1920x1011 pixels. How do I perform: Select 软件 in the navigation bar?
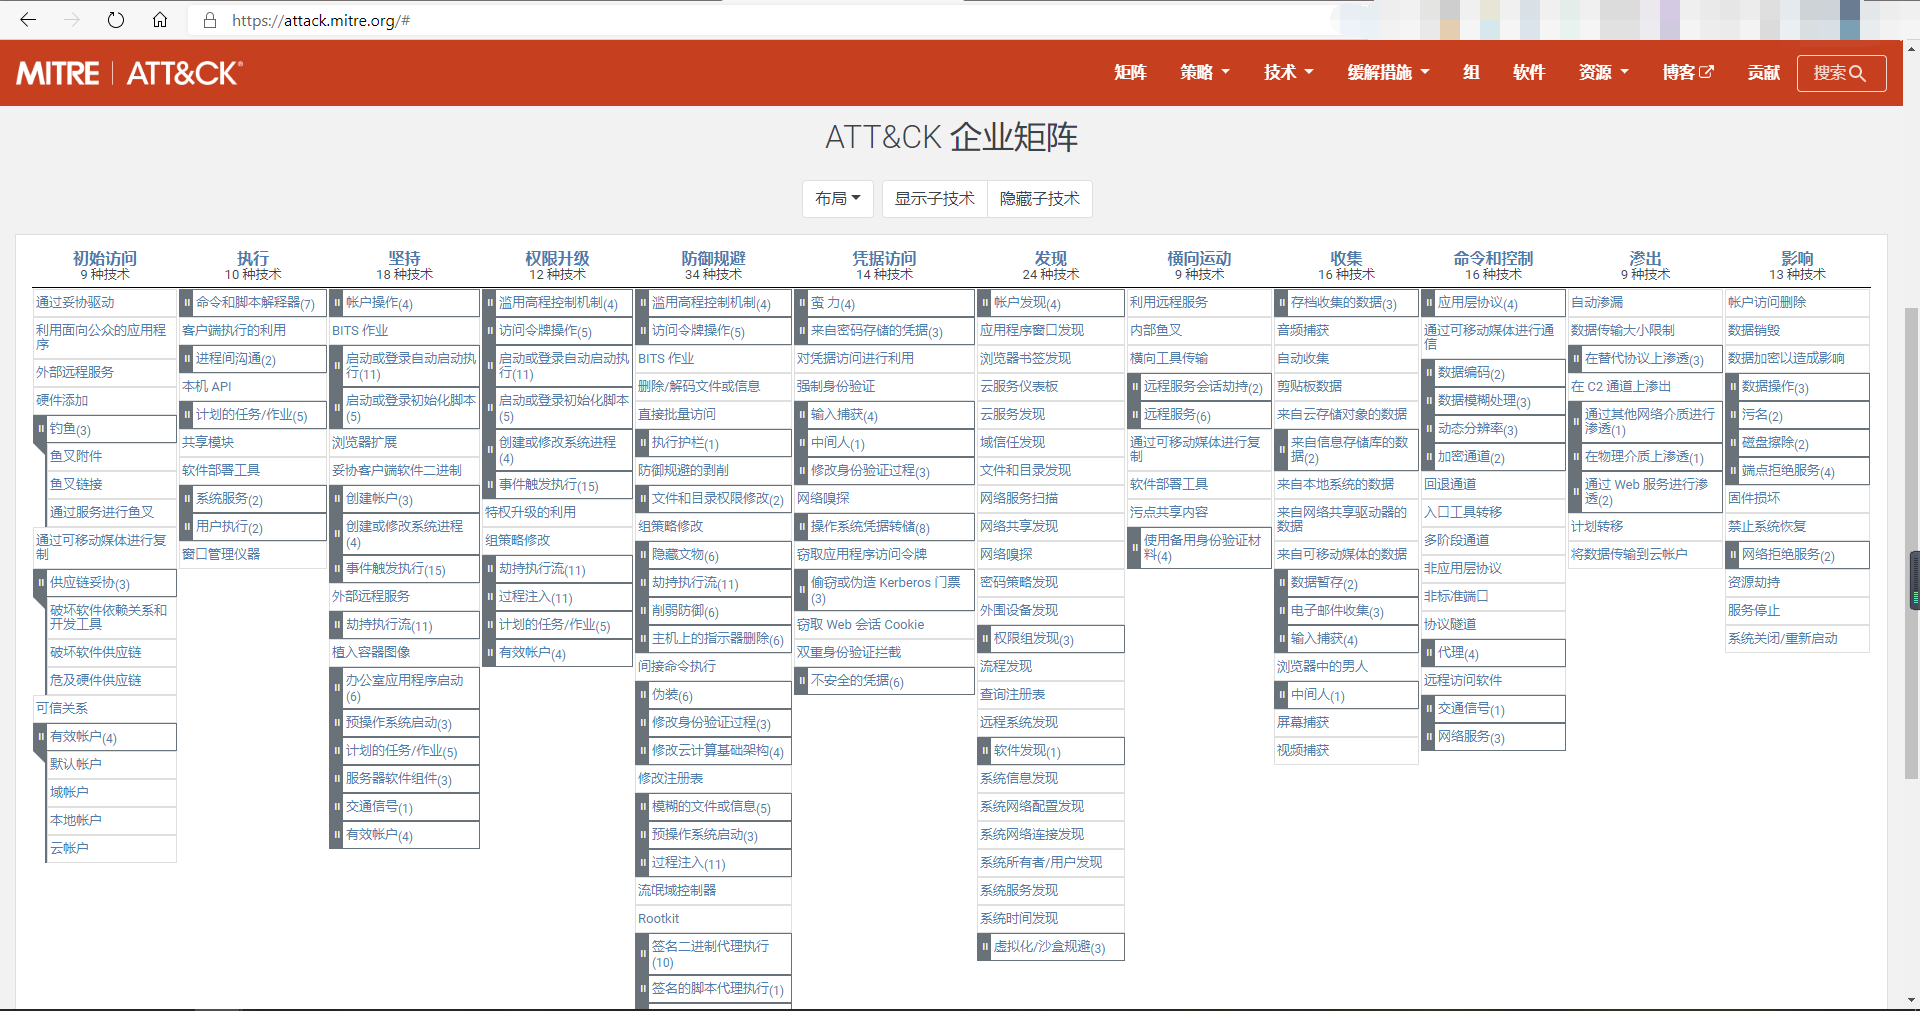(1529, 71)
